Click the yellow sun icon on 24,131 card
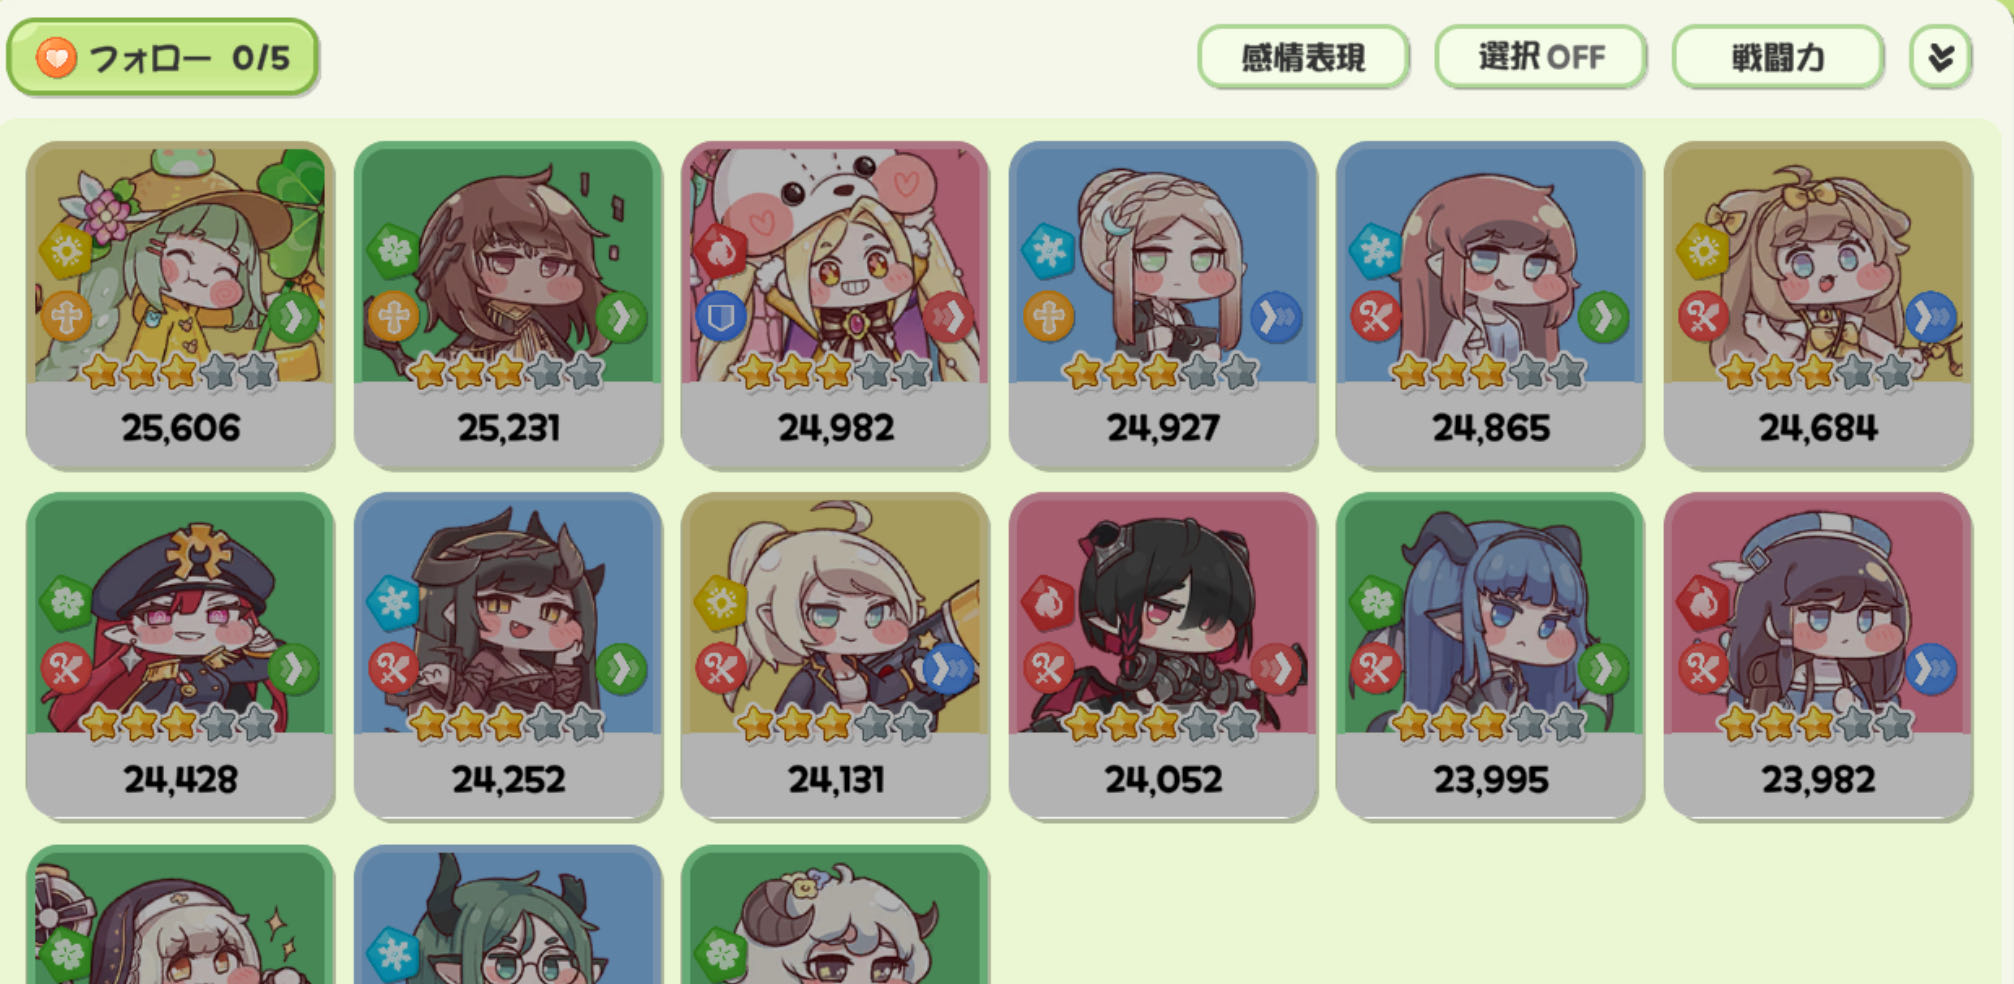 coord(721,602)
